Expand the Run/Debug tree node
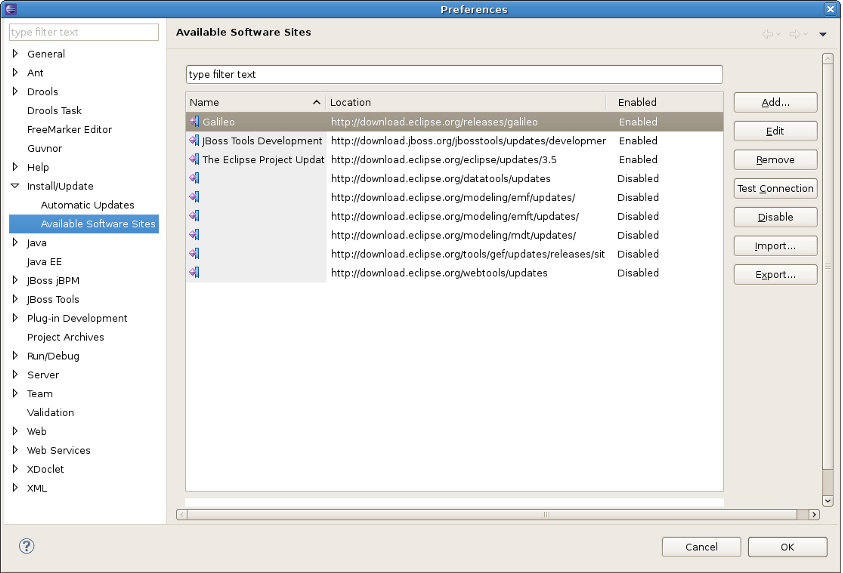Image resolution: width=843 pixels, height=573 pixels. pyautogui.click(x=15, y=355)
